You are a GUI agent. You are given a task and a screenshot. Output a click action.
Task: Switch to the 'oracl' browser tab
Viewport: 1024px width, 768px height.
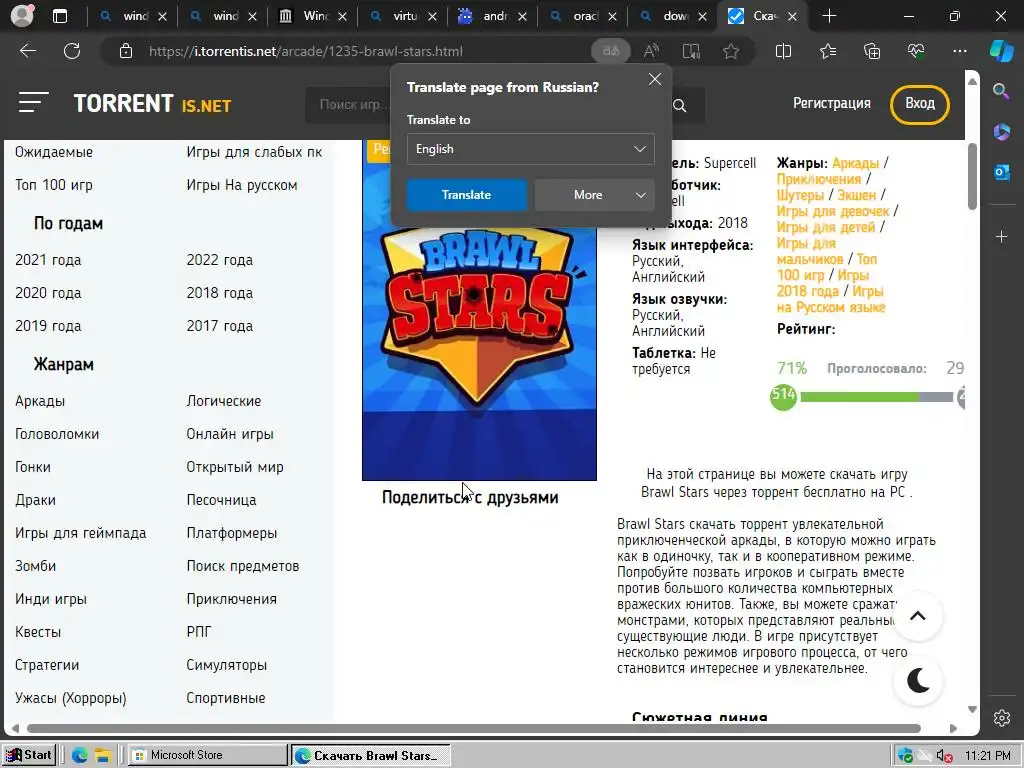583,16
